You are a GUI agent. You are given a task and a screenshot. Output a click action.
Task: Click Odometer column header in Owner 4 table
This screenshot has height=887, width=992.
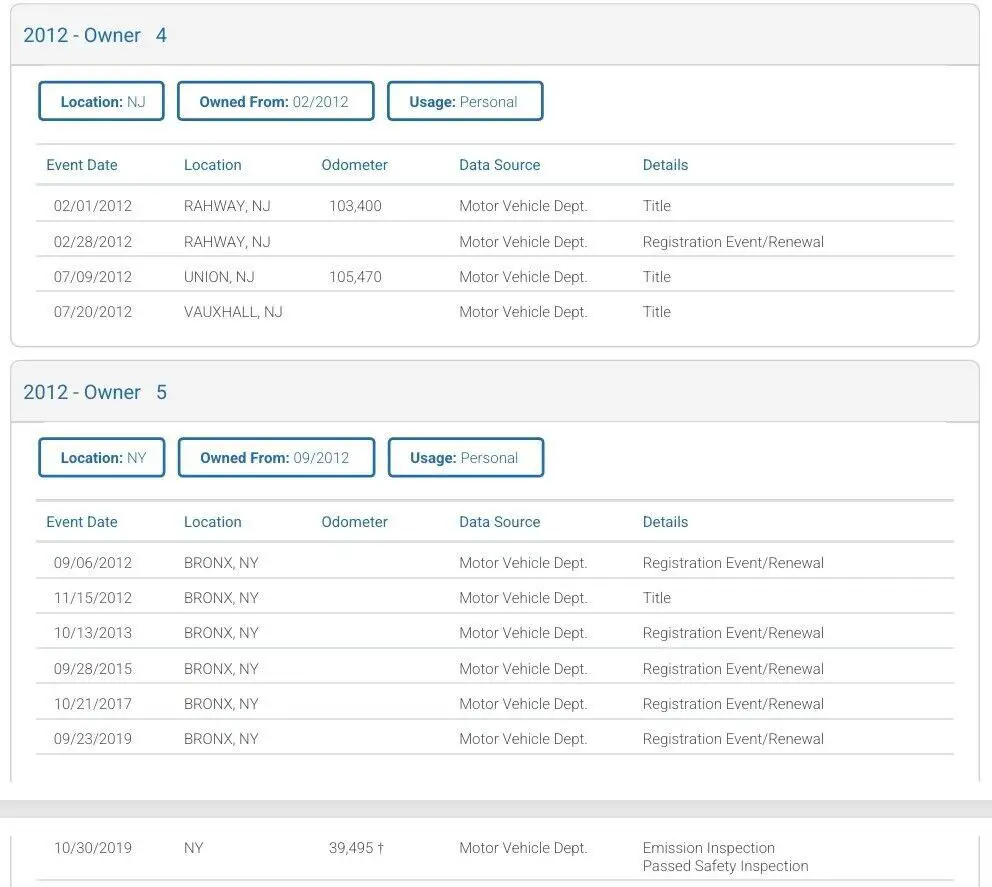pyautogui.click(x=354, y=165)
